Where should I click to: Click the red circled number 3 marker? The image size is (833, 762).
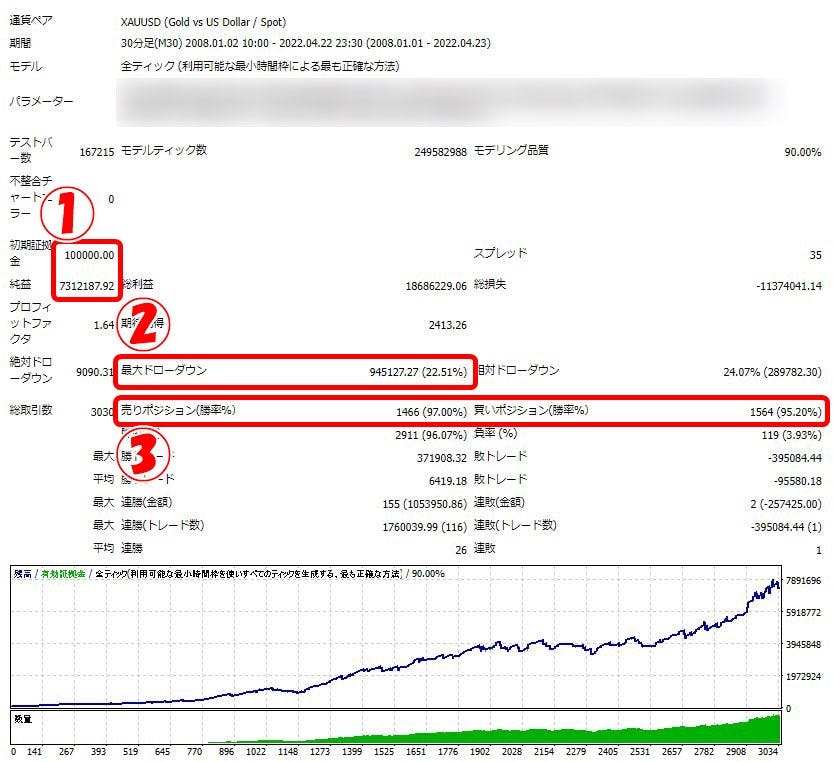(146, 456)
